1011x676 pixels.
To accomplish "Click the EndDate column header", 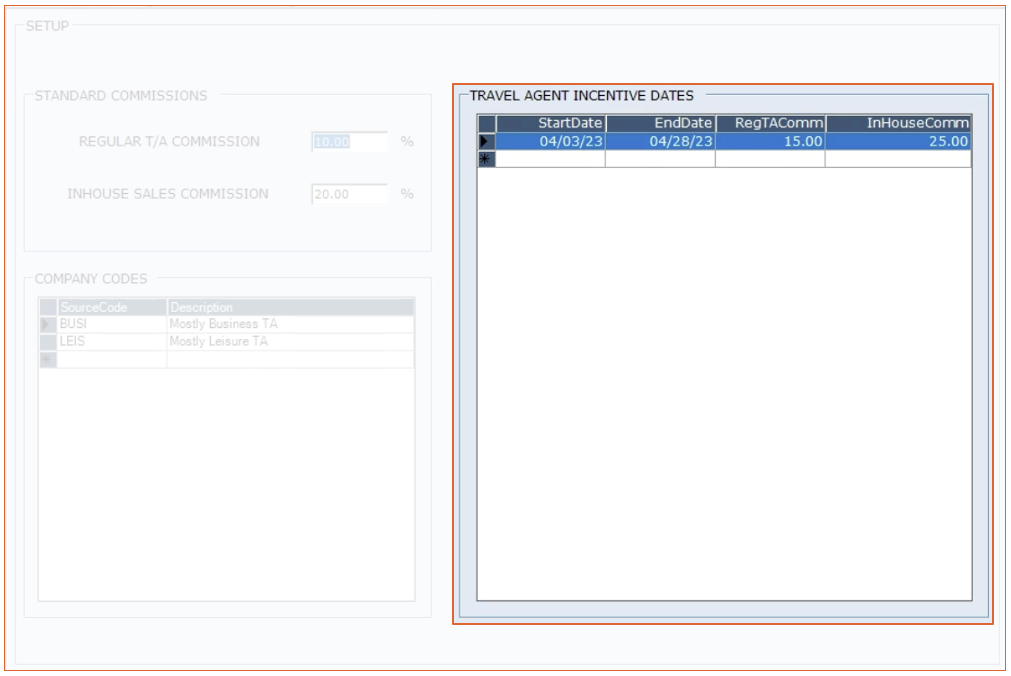I will [x=660, y=123].
